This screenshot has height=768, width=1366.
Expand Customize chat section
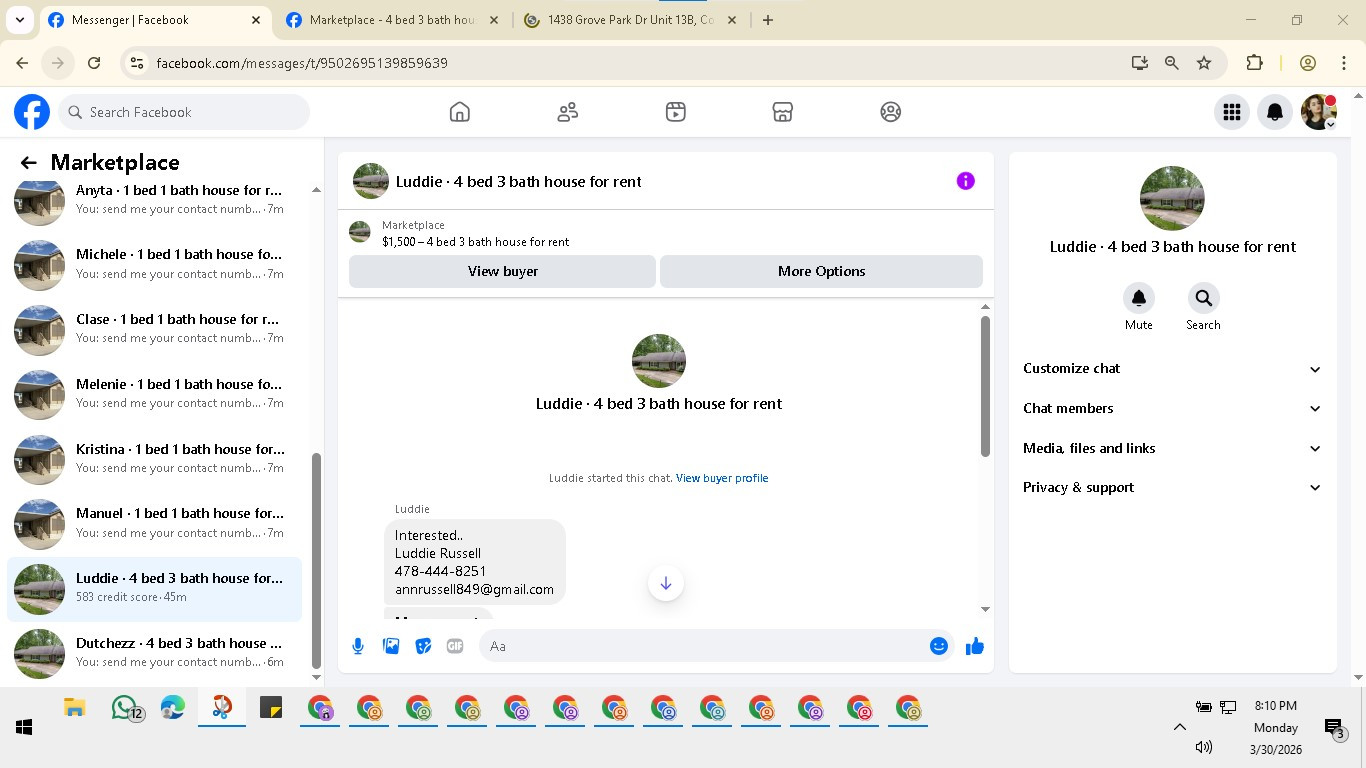[1172, 369]
